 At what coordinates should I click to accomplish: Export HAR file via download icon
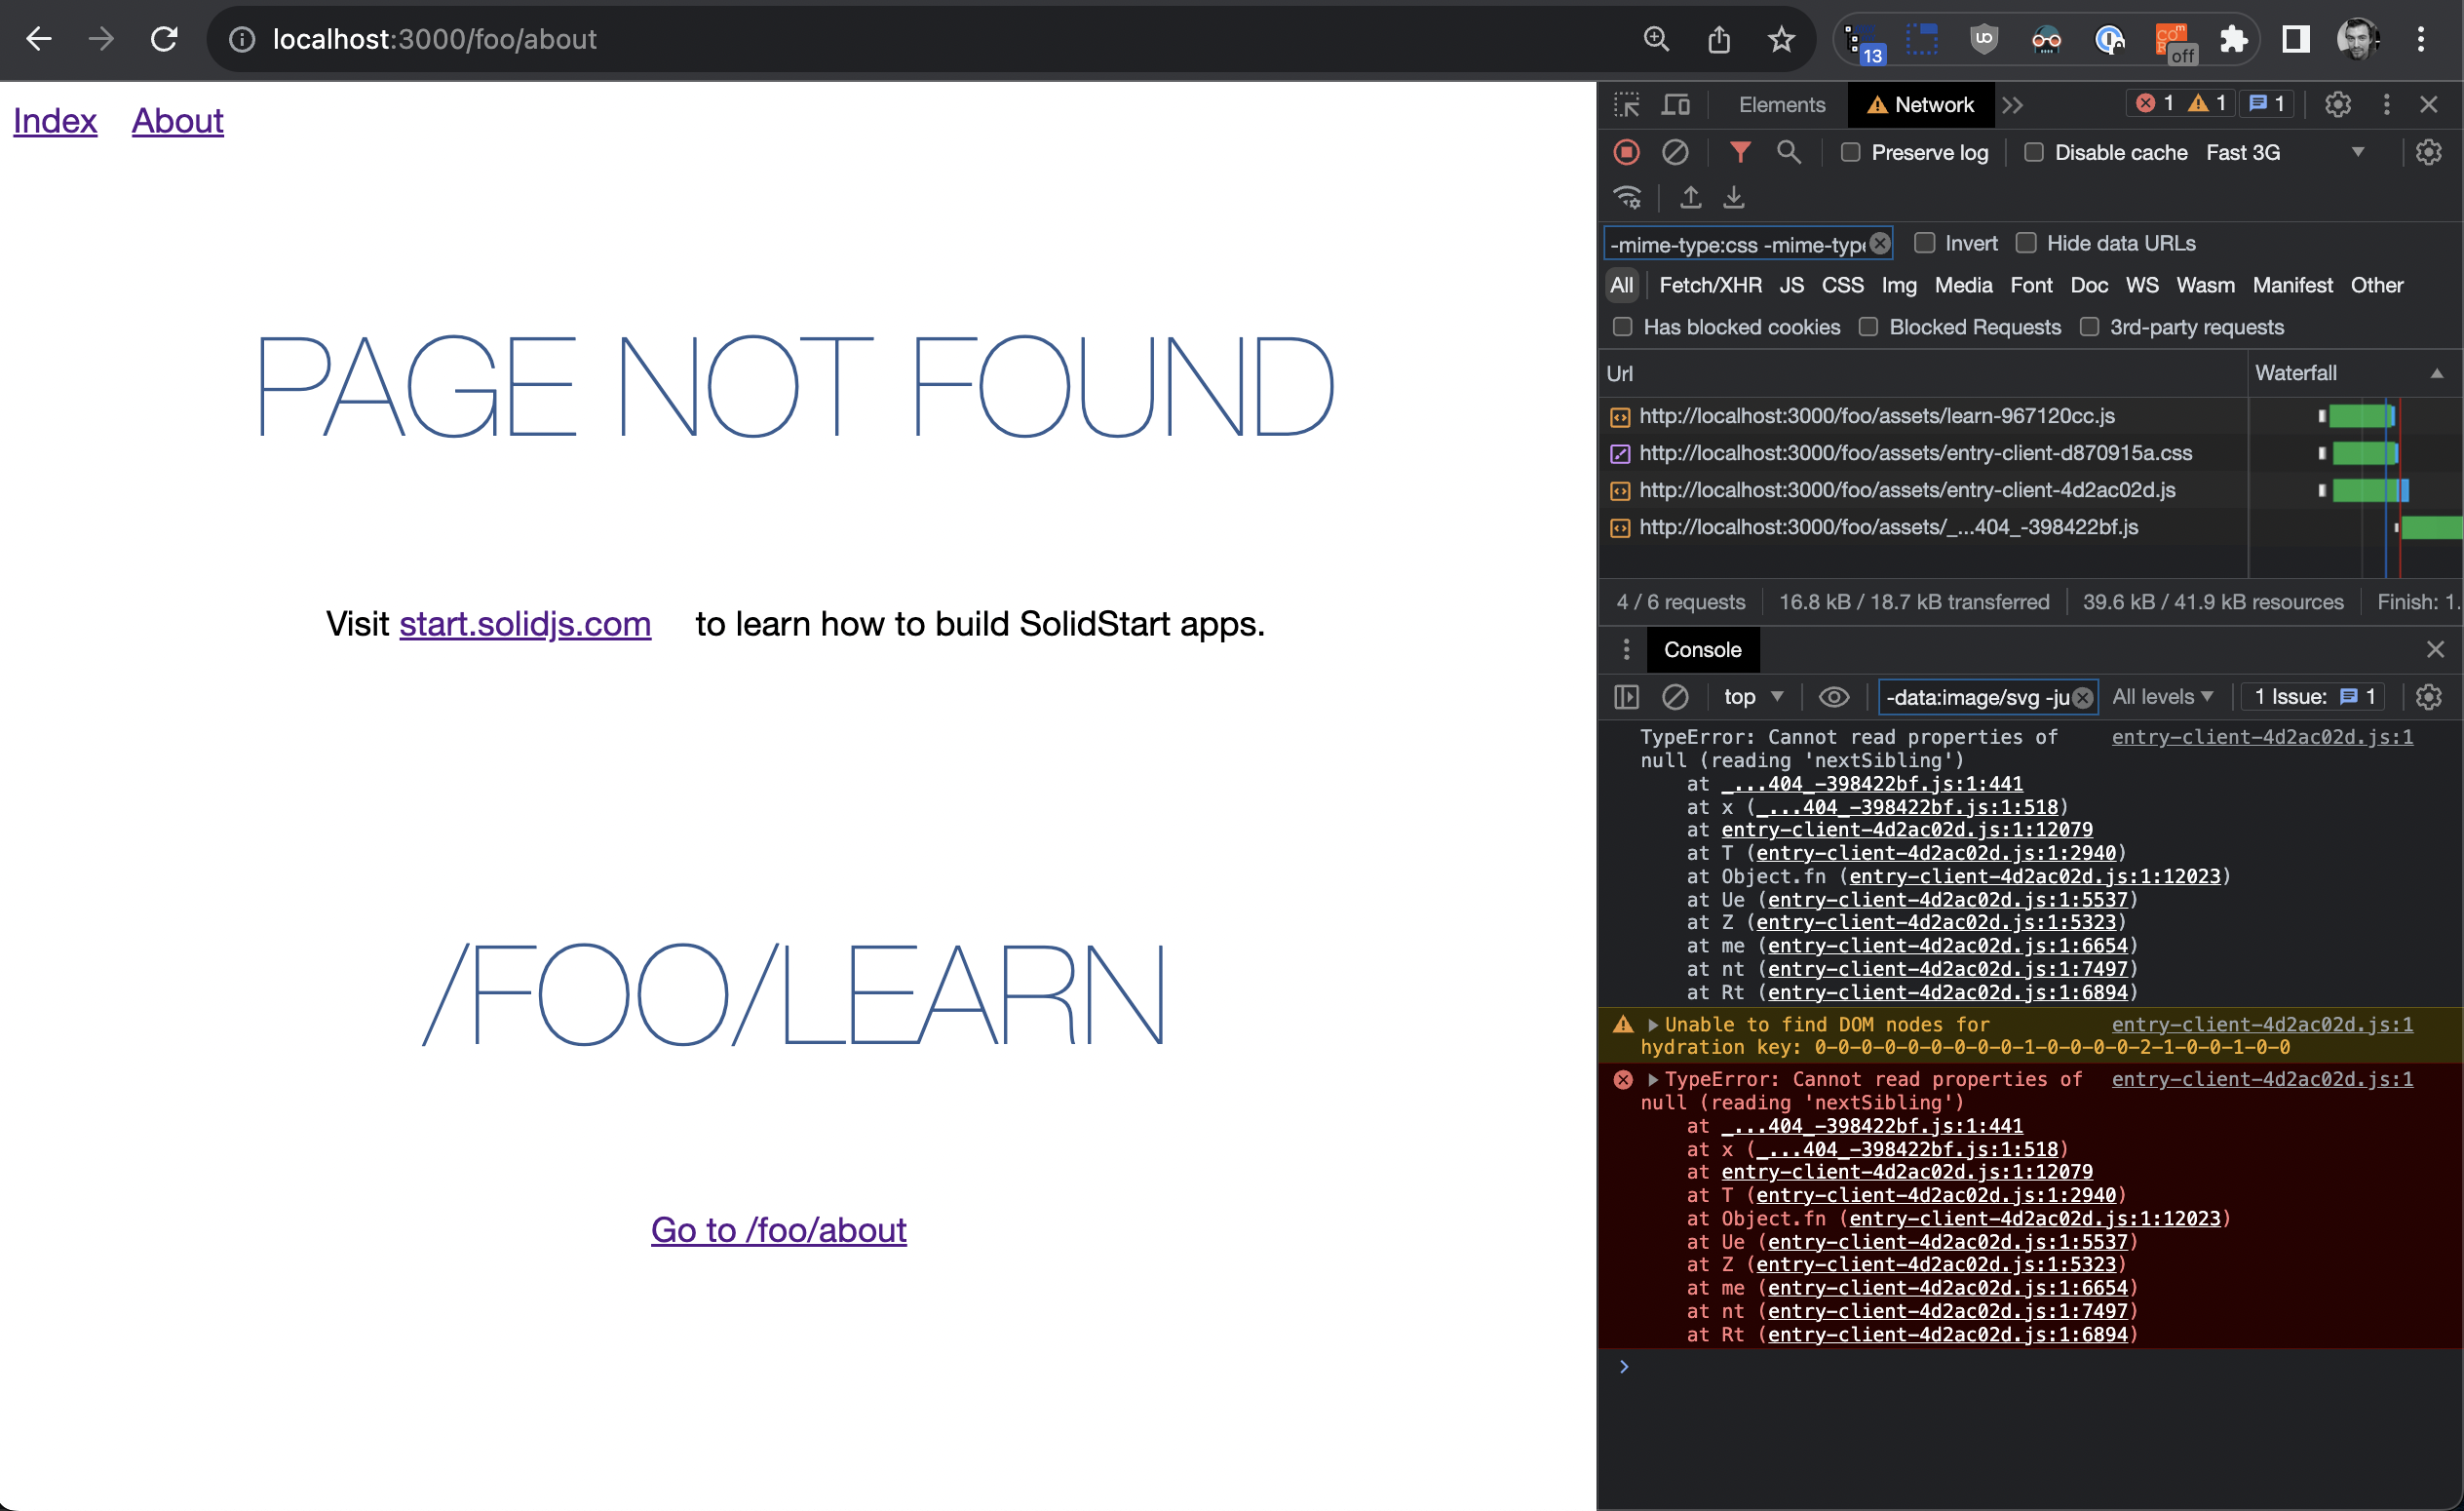tap(1733, 197)
